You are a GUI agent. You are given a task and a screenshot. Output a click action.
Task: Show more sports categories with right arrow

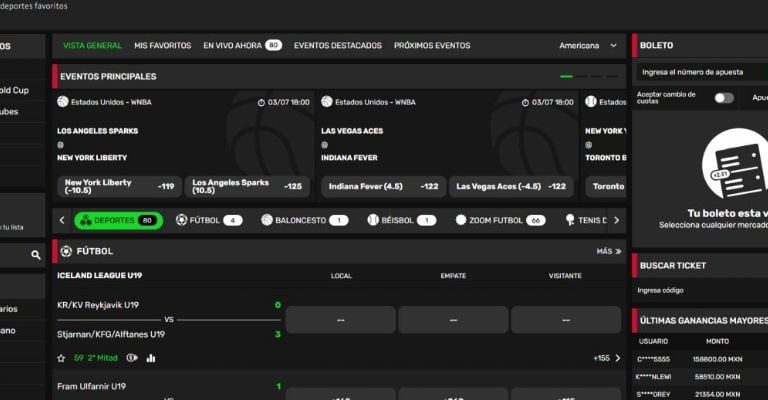click(617, 220)
